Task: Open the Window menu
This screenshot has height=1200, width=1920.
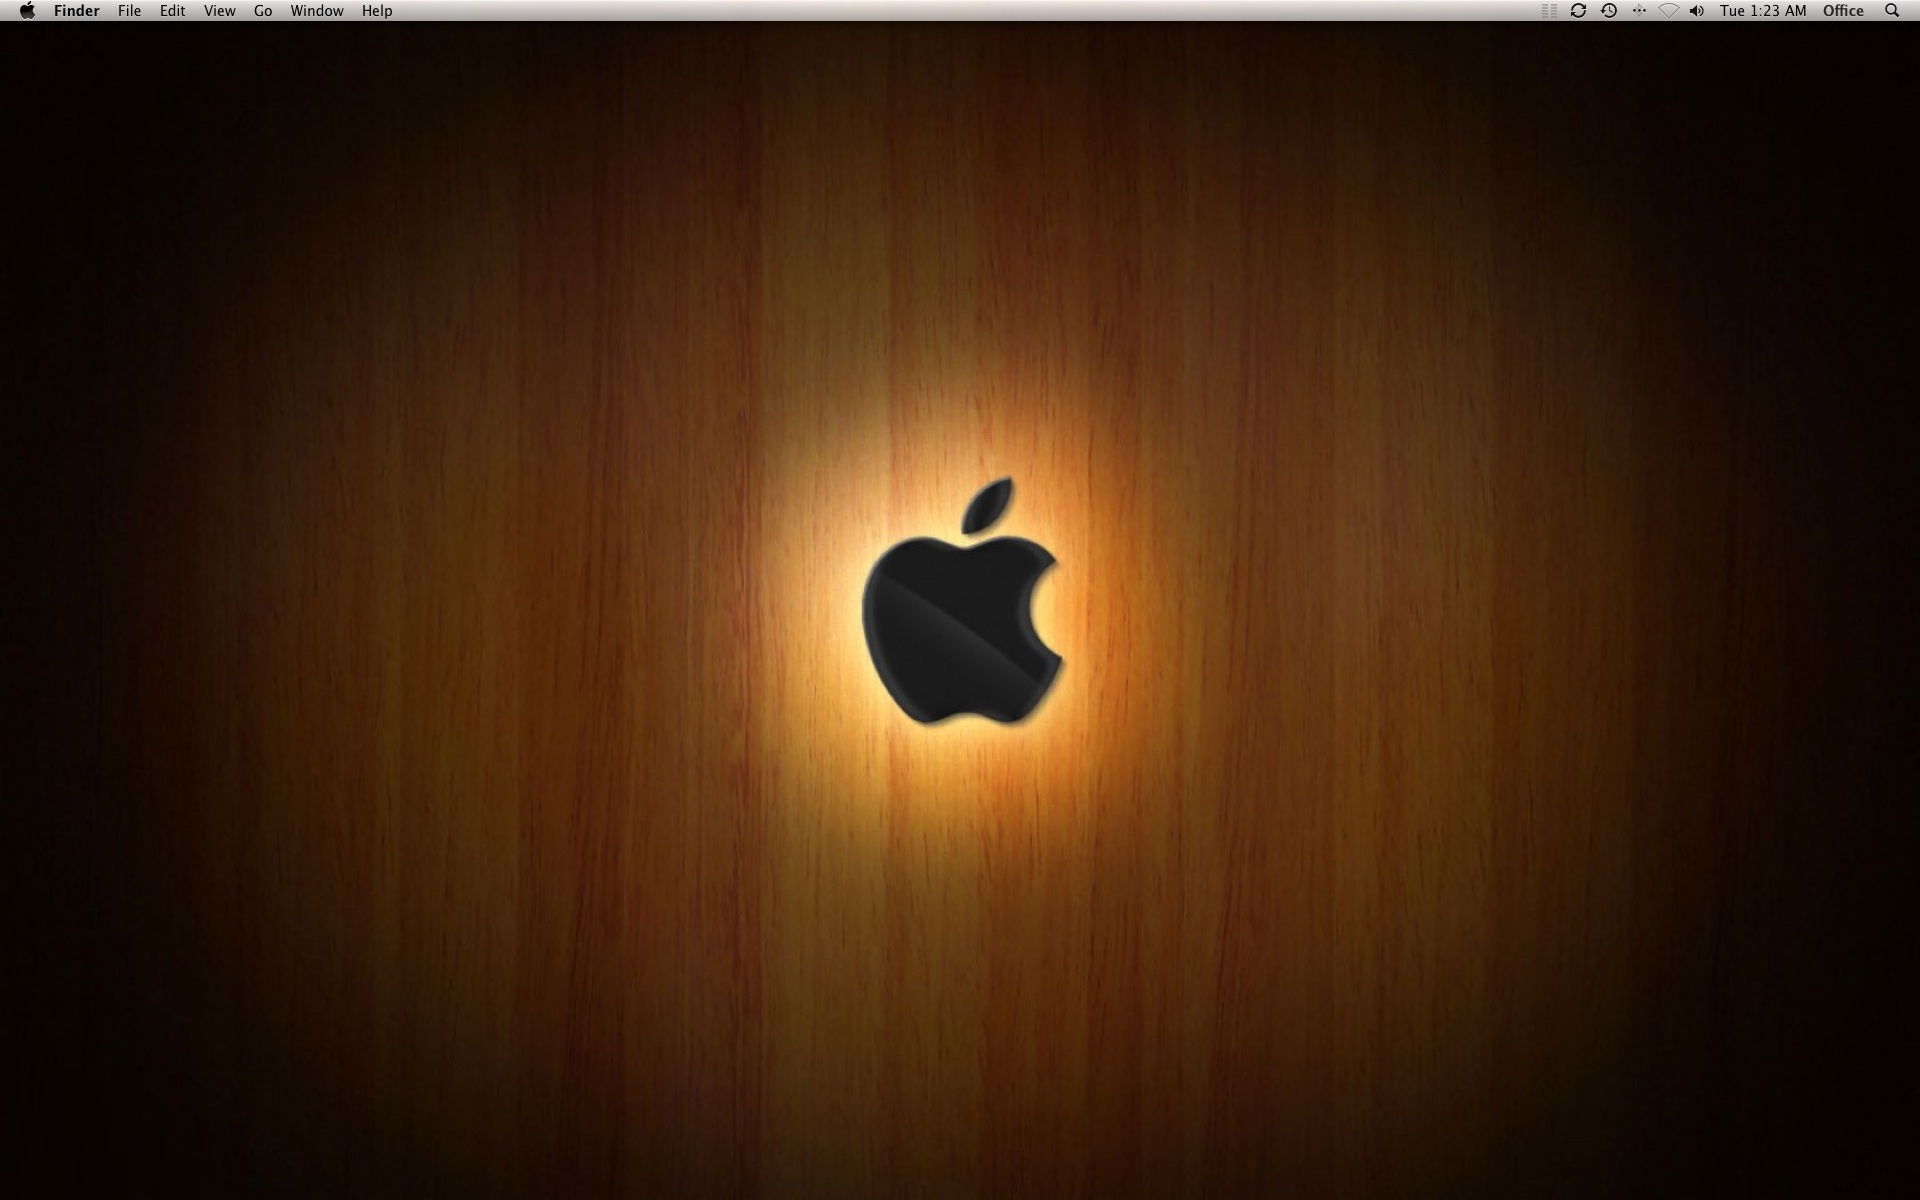Action: tap(316, 11)
